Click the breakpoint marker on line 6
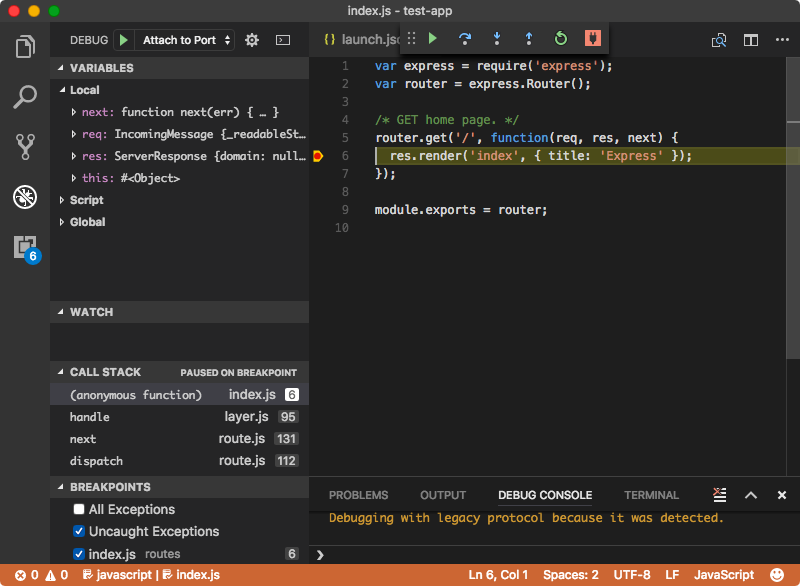The width and height of the screenshot is (800, 586). 318,156
